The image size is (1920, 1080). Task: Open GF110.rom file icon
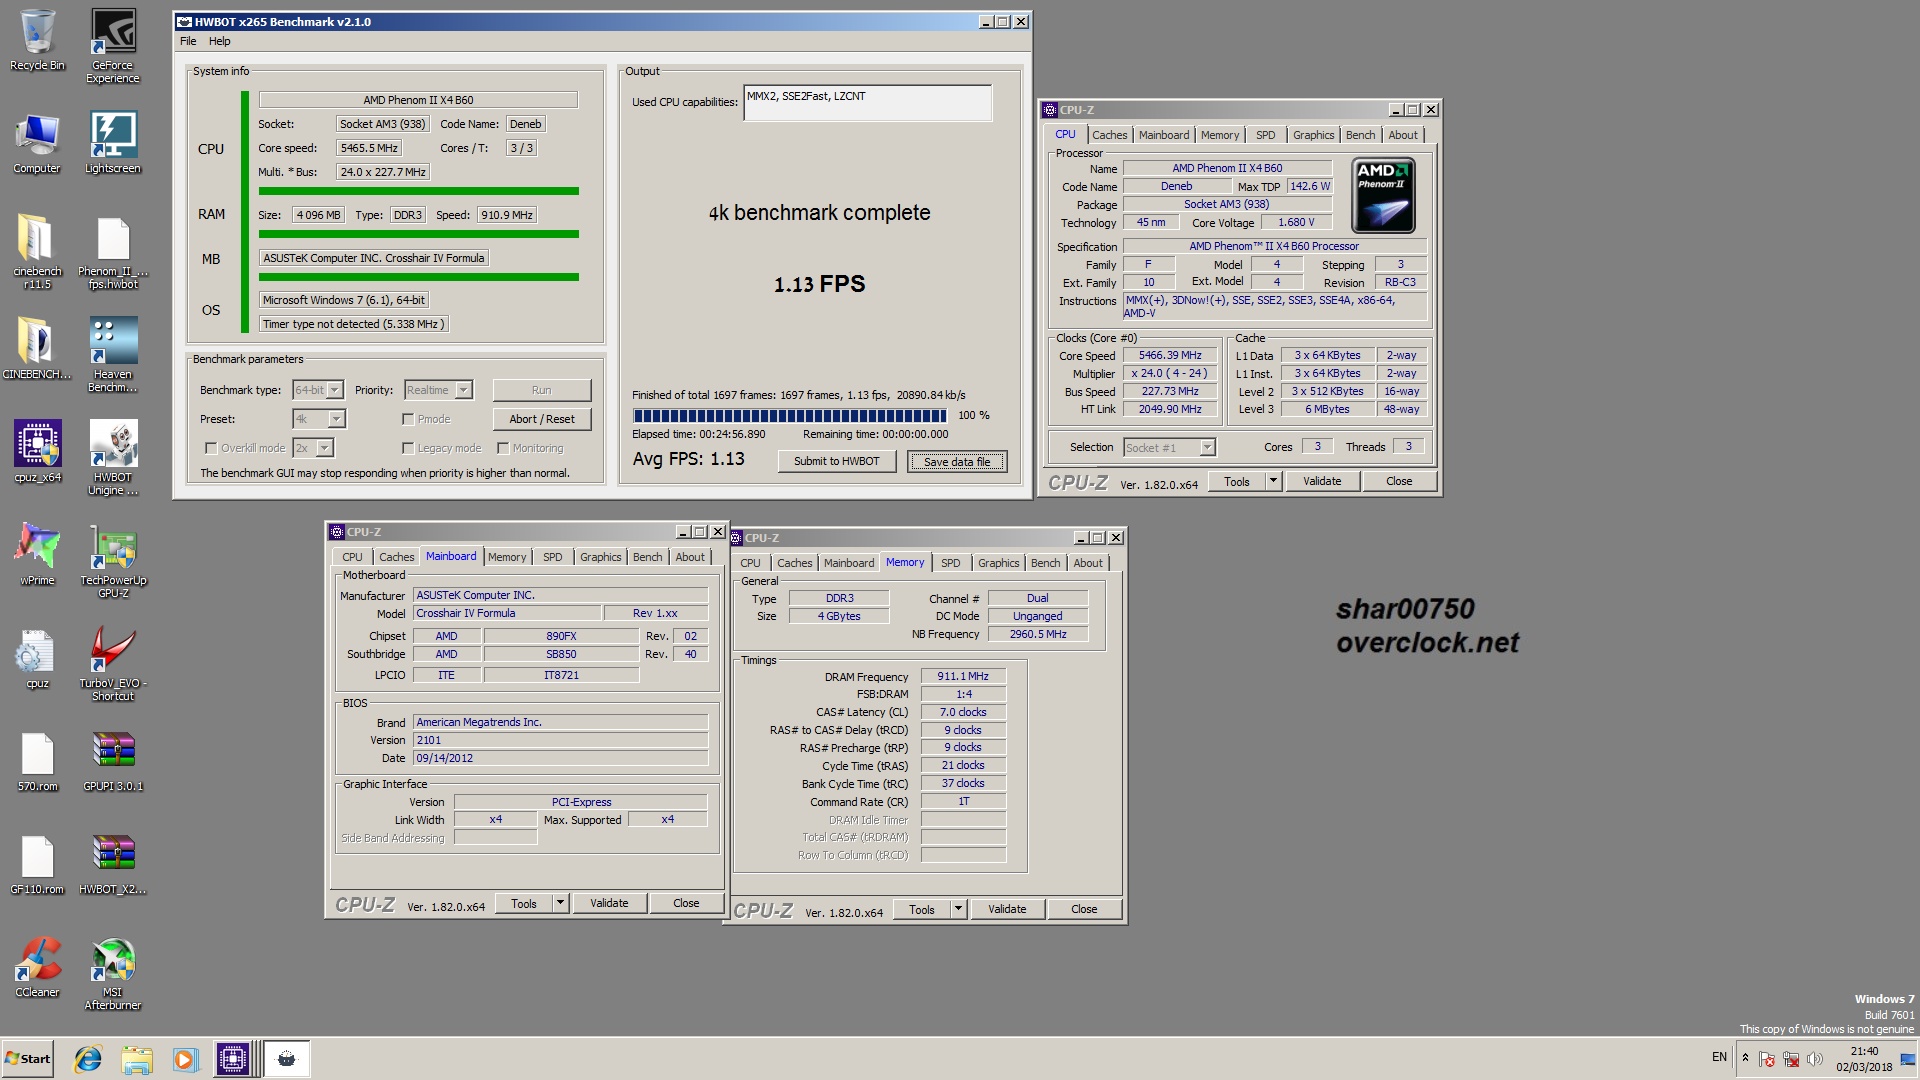[x=37, y=864]
